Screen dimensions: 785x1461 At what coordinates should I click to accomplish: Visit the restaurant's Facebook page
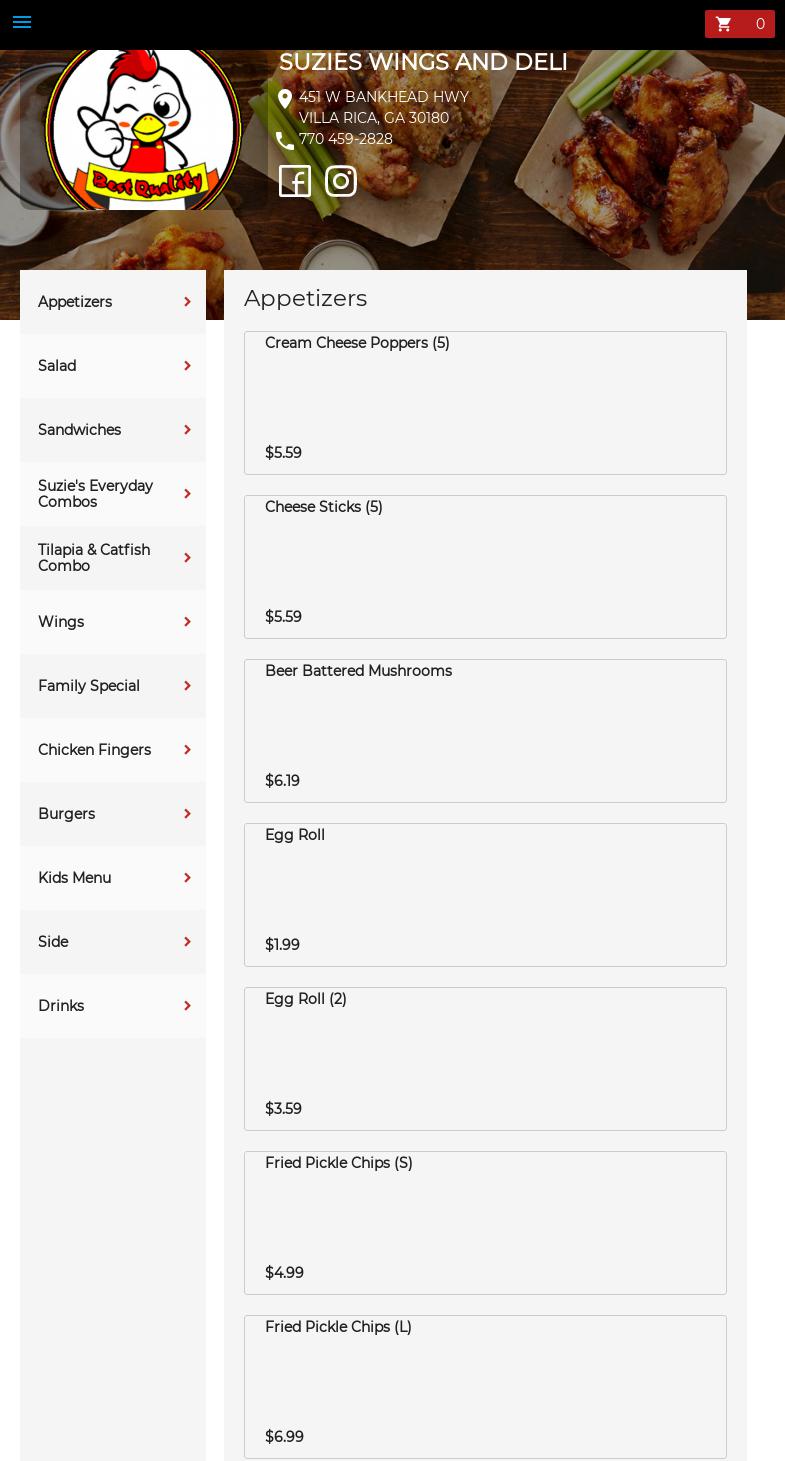click(x=295, y=181)
